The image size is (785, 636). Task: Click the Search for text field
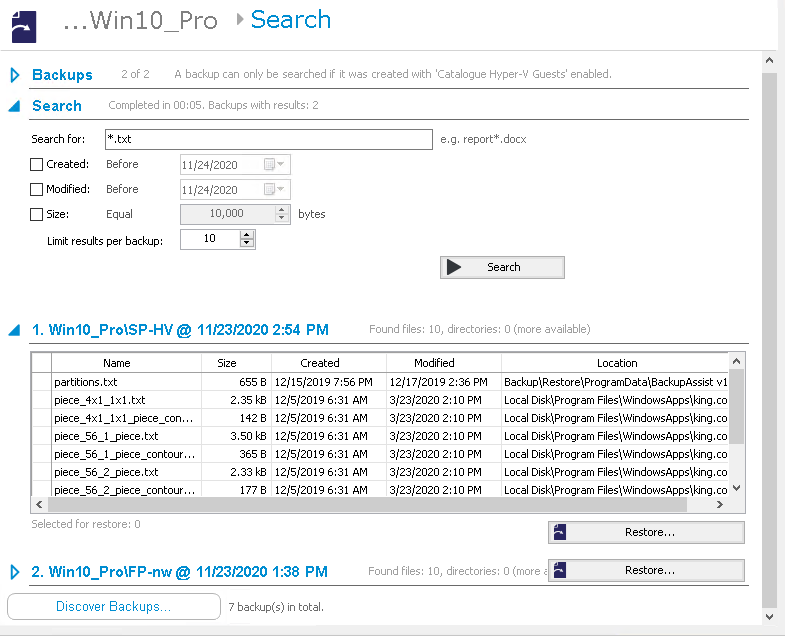[267, 139]
